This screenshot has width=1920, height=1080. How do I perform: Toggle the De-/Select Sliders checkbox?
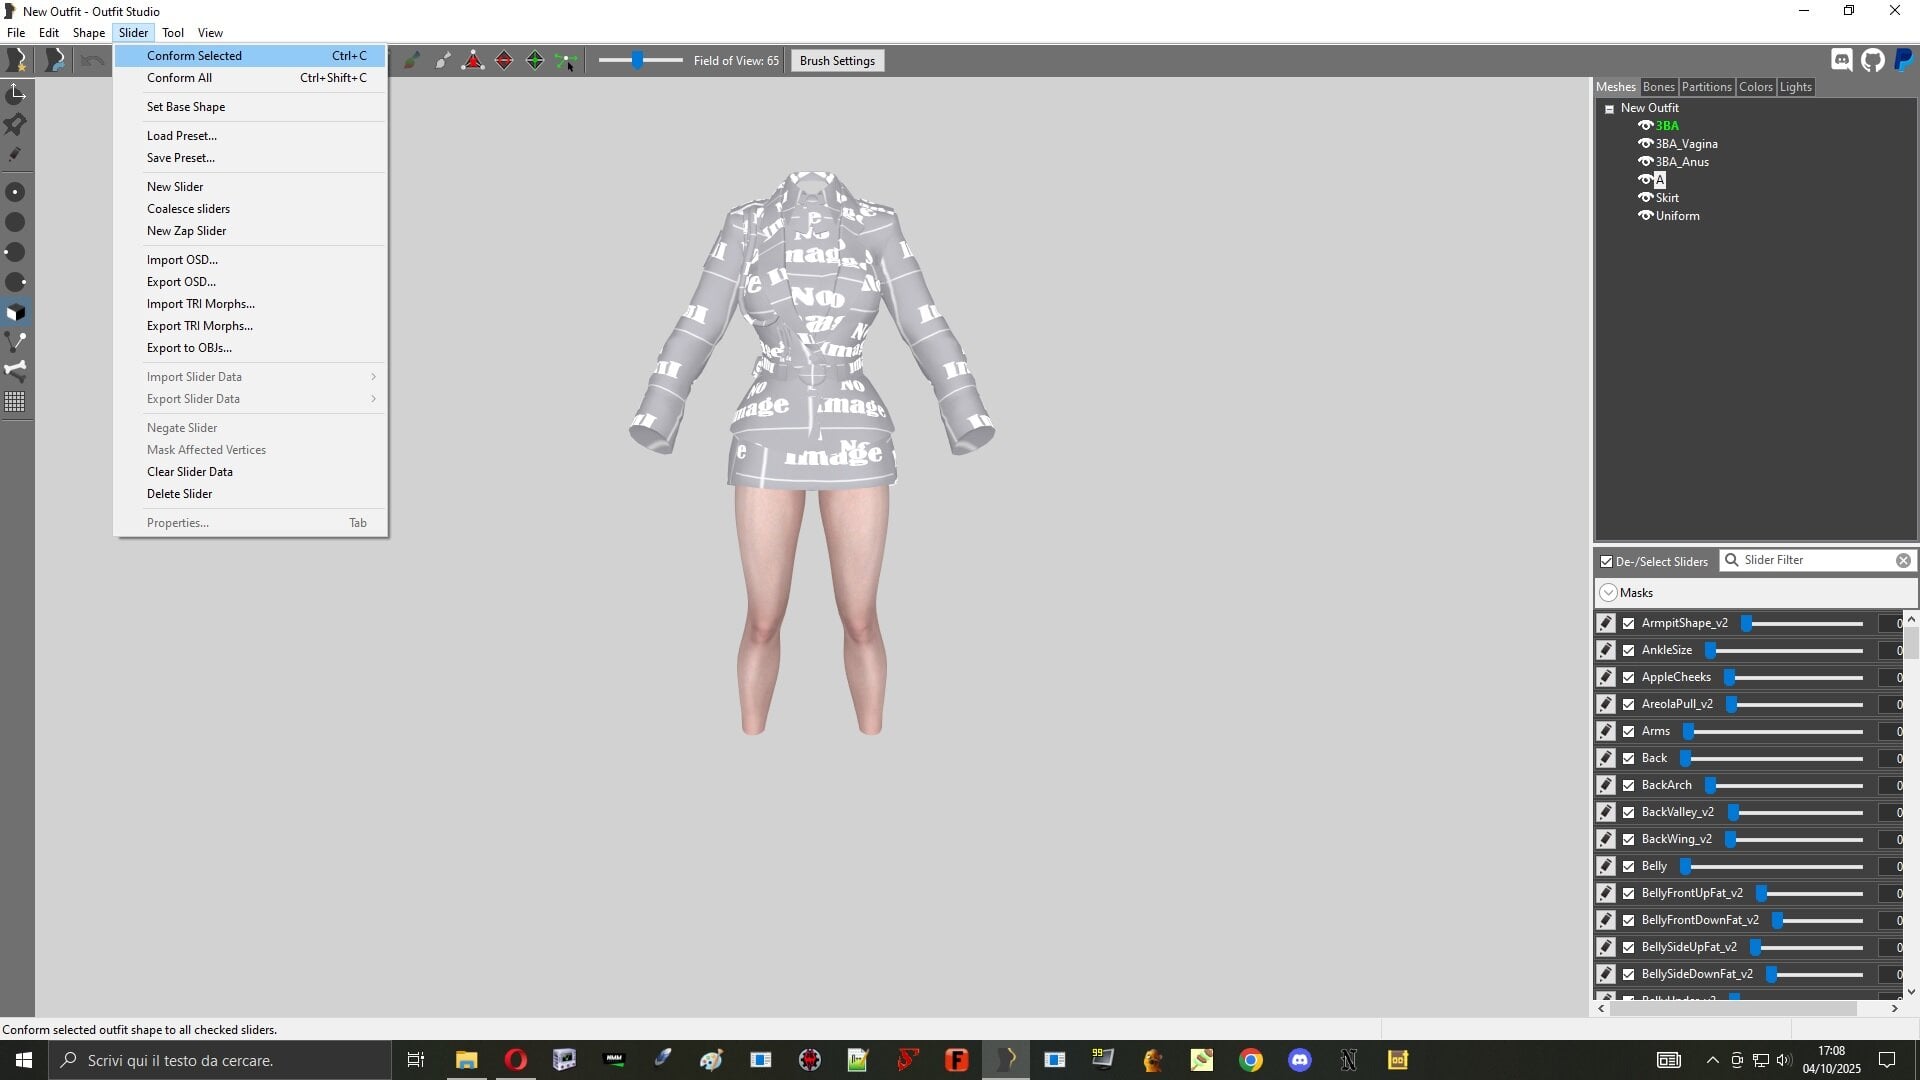pos(1607,562)
